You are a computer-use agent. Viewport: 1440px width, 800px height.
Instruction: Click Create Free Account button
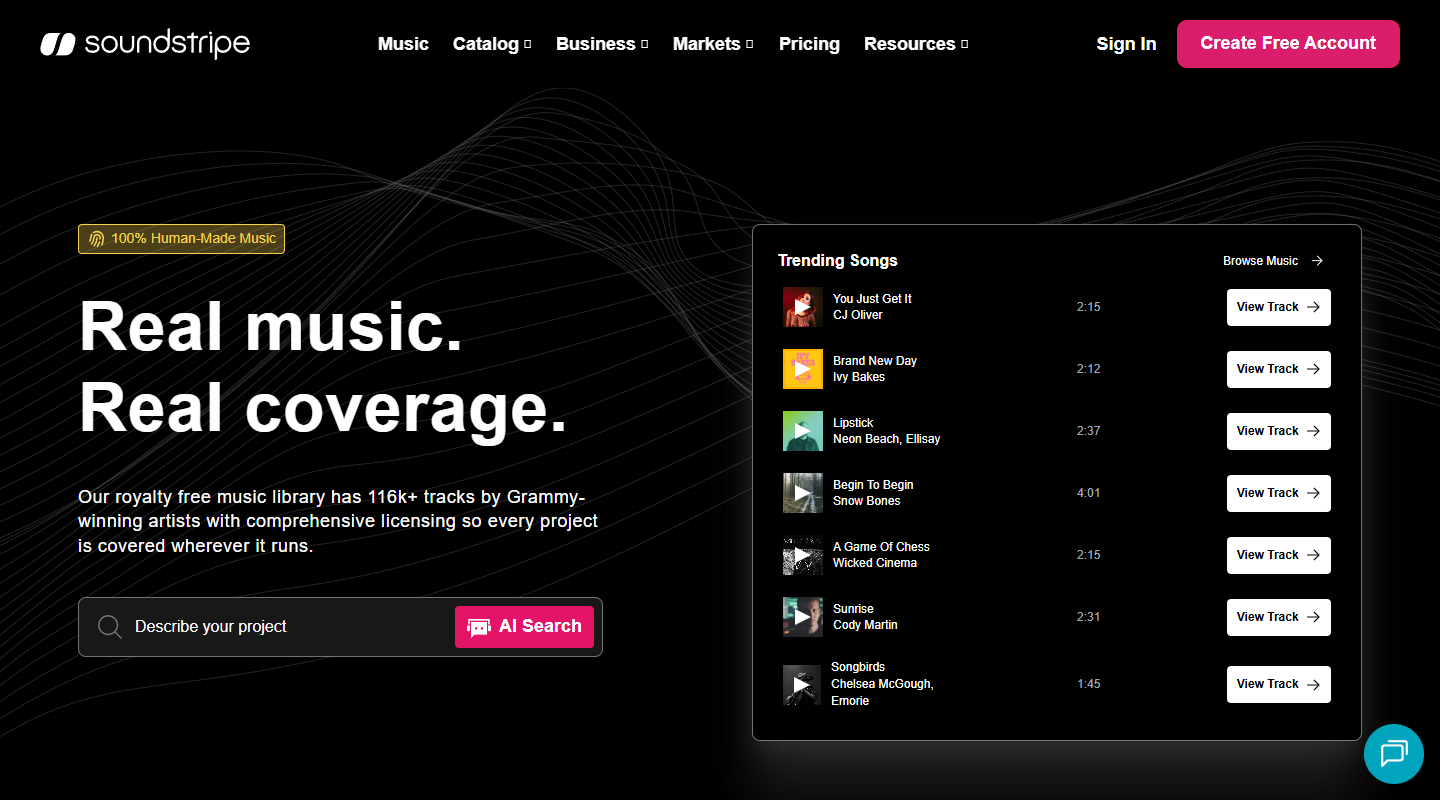point(1288,44)
